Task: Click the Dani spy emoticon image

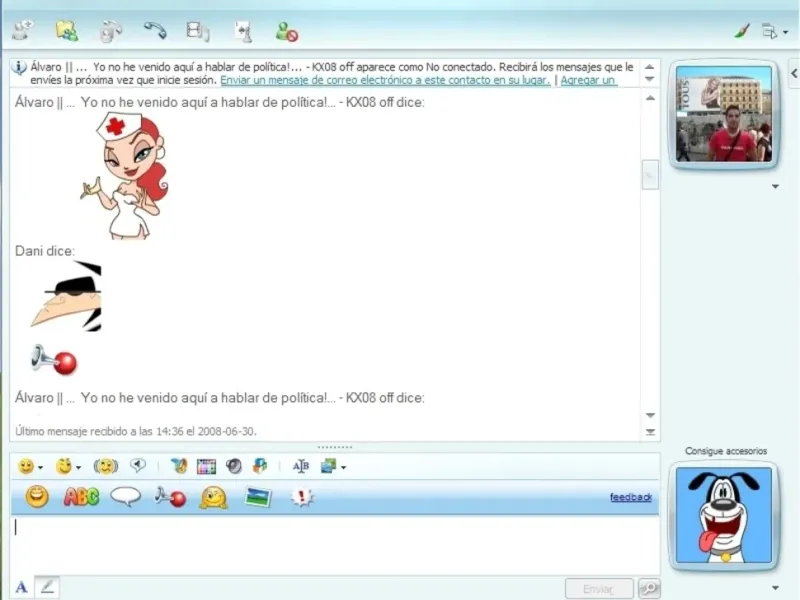Action: [66, 296]
